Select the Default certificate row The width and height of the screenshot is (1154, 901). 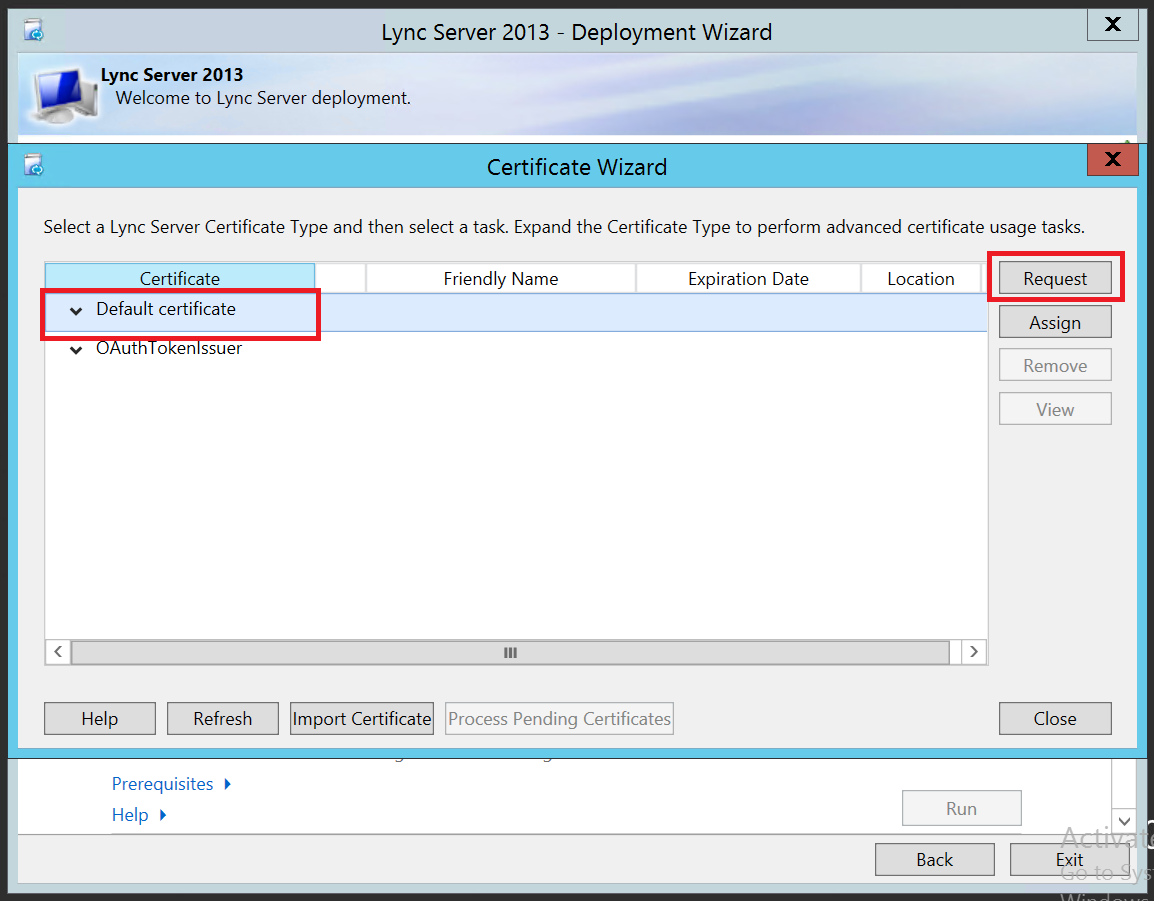tap(515, 312)
